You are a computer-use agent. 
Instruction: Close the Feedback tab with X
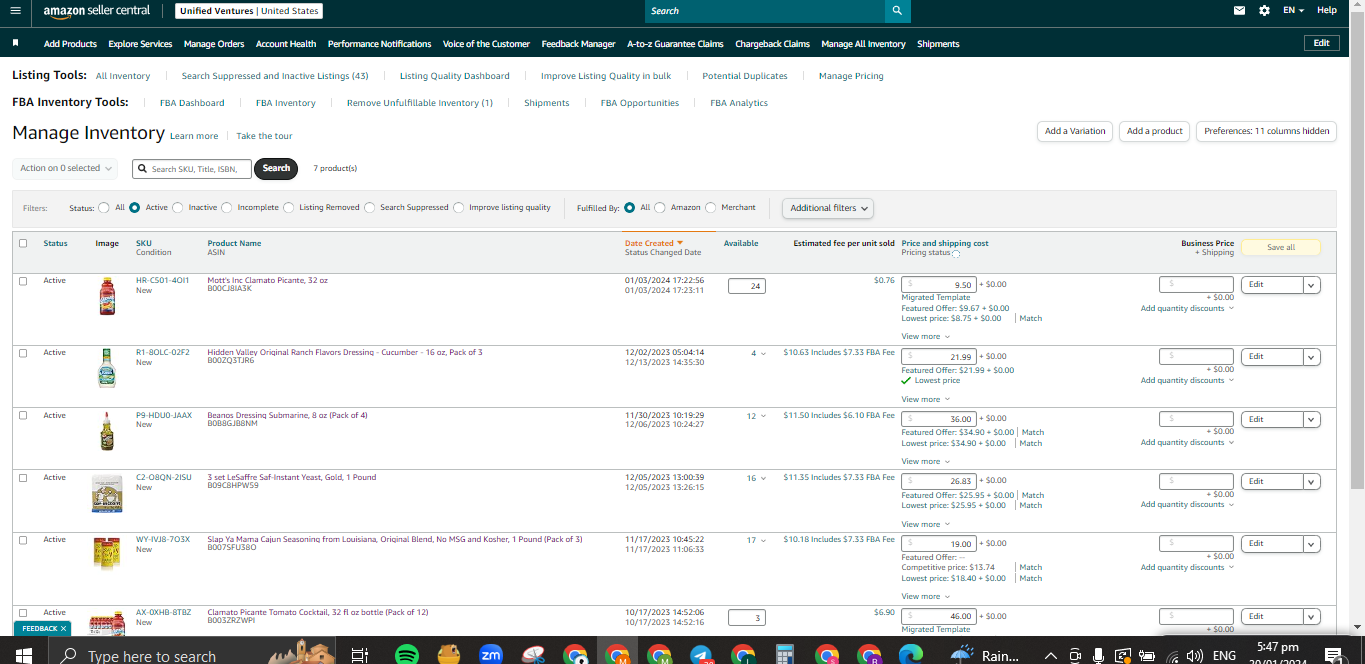click(x=63, y=629)
